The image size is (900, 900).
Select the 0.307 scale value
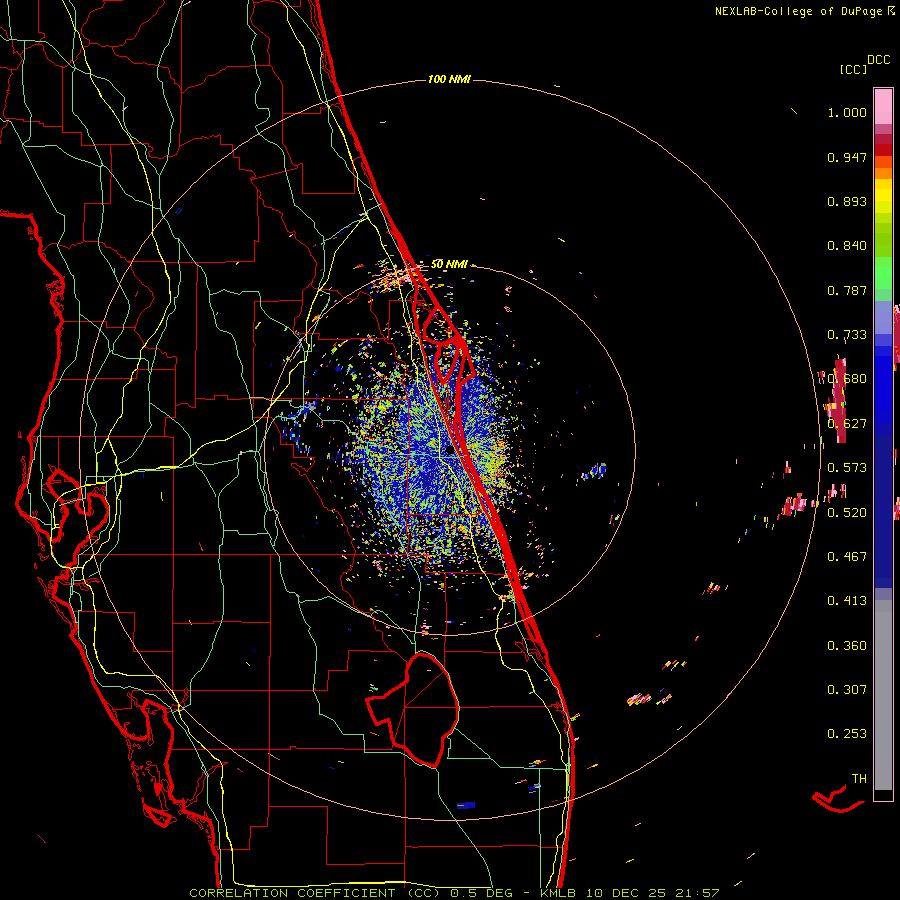[x=847, y=690]
